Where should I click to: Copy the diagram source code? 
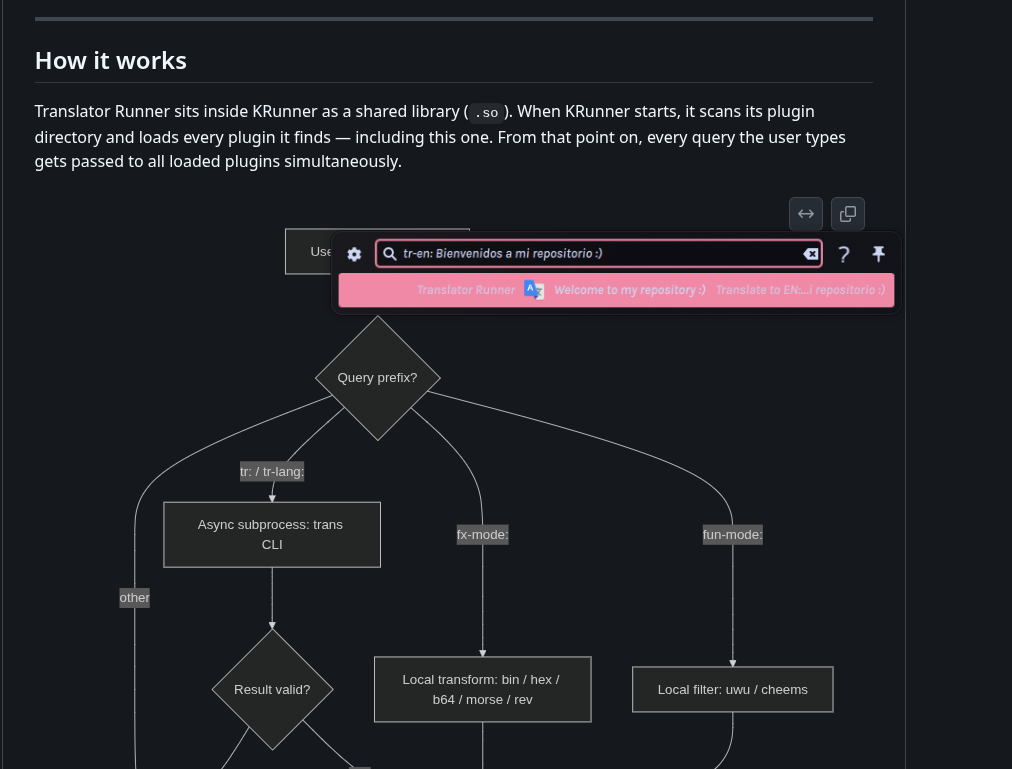[x=847, y=214]
